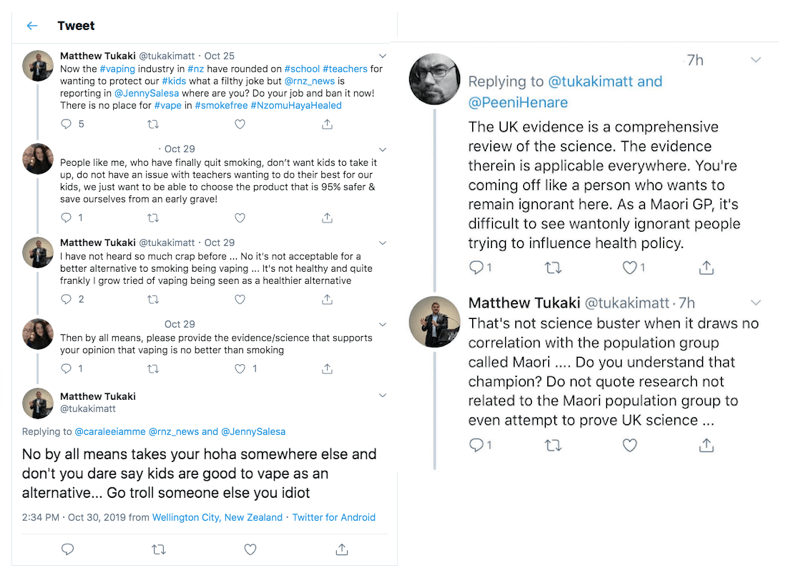Viewport: 810px width, 571px height.
Task: Retweet the Oct 25 #vaping tweet
Action: click(x=153, y=124)
